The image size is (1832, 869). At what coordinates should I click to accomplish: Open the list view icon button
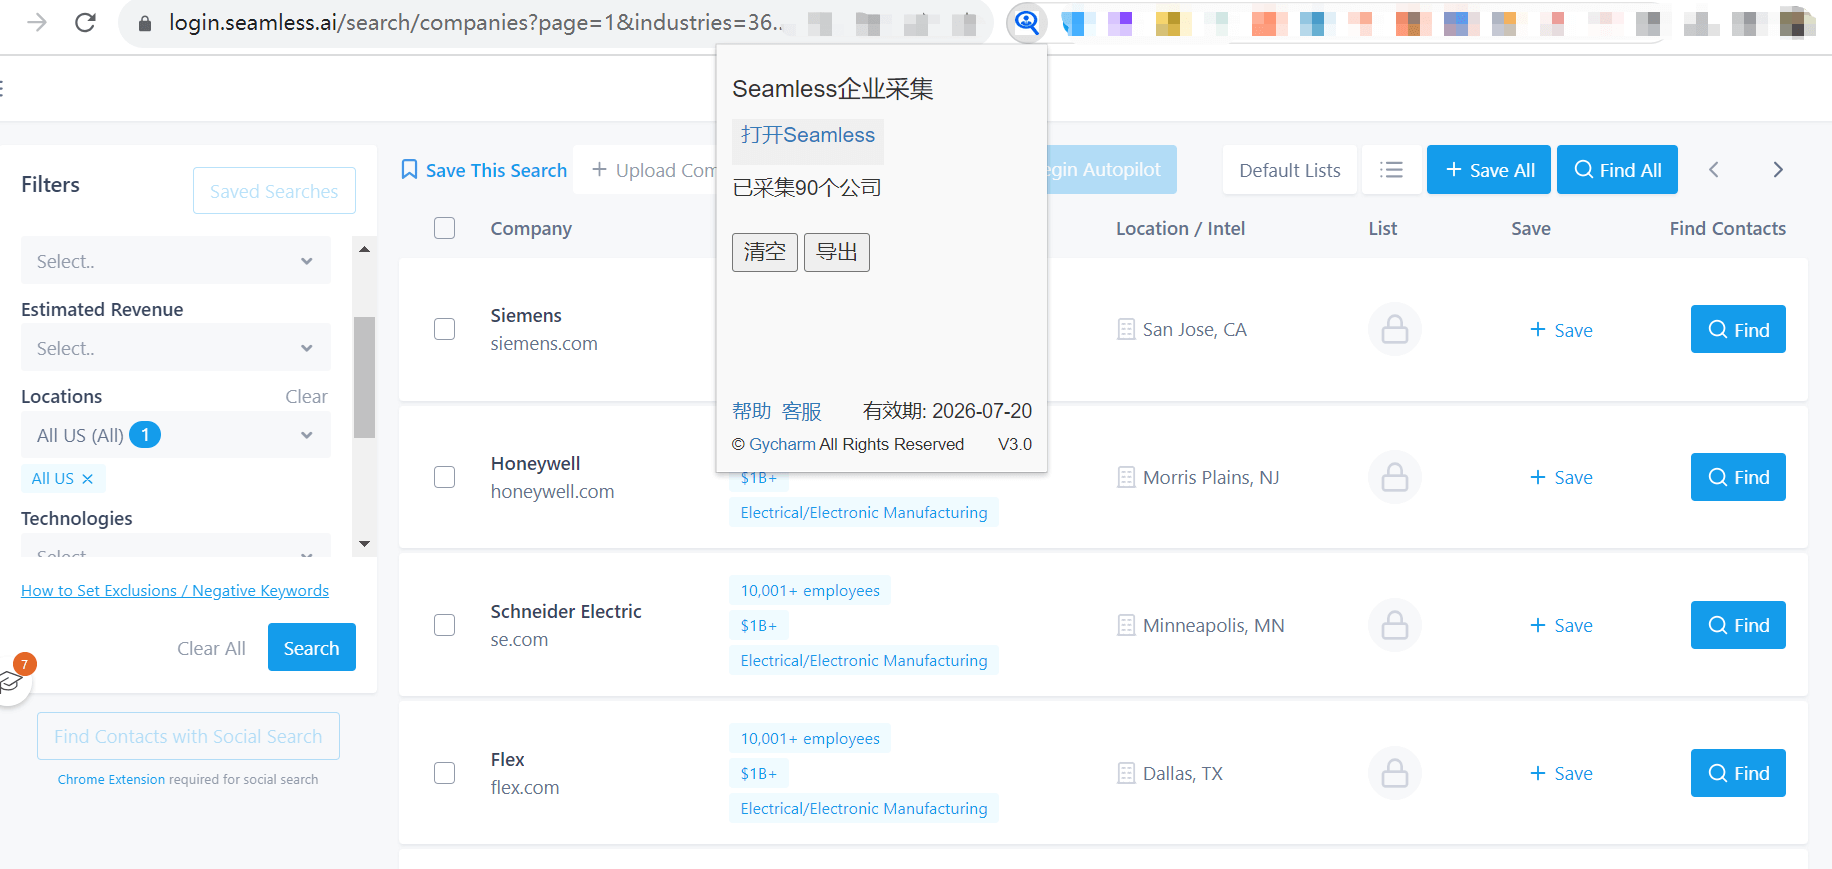[x=1391, y=170]
